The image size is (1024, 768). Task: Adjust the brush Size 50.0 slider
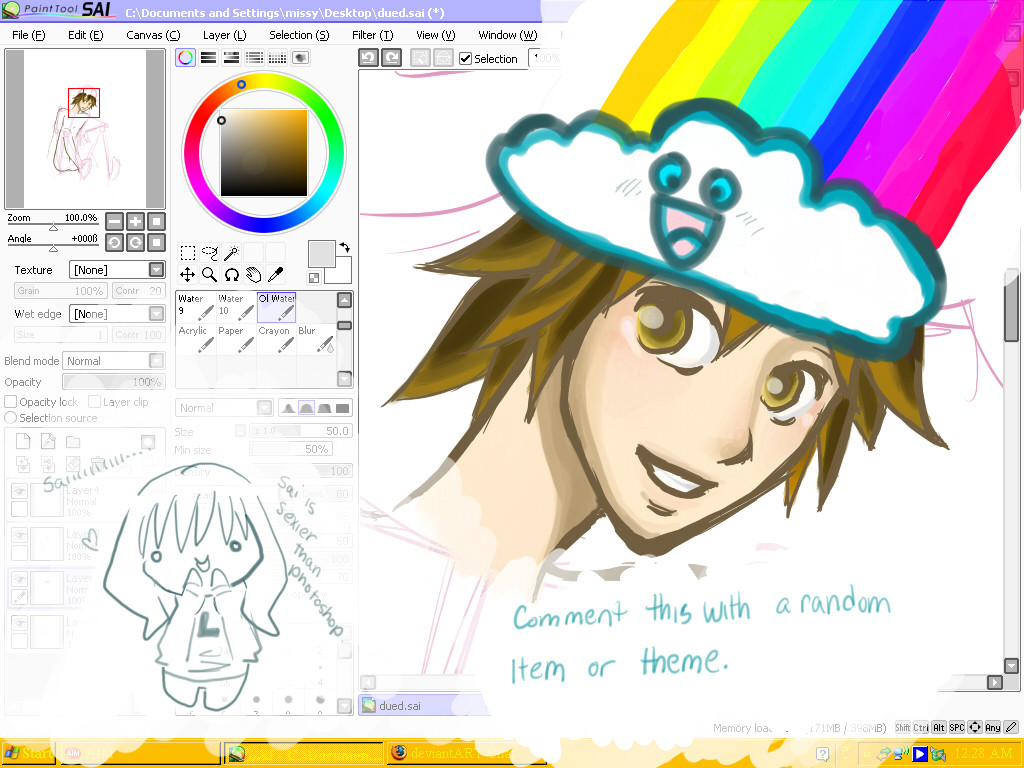coord(300,431)
